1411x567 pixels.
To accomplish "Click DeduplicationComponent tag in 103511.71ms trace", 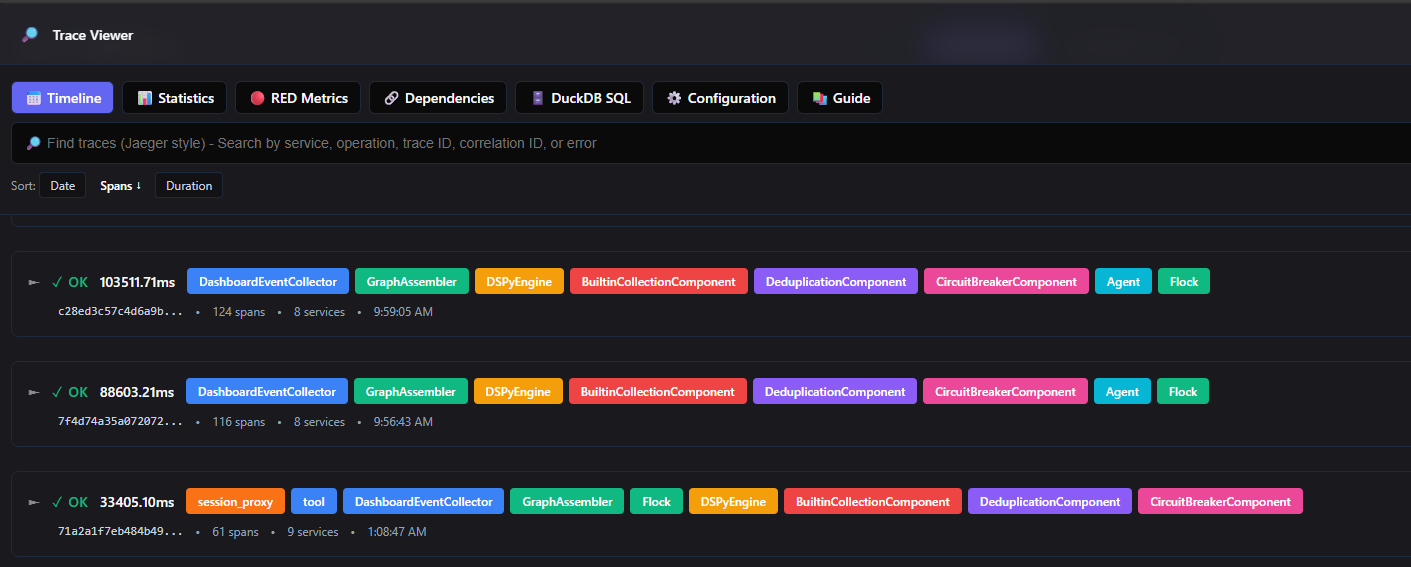I will point(836,282).
